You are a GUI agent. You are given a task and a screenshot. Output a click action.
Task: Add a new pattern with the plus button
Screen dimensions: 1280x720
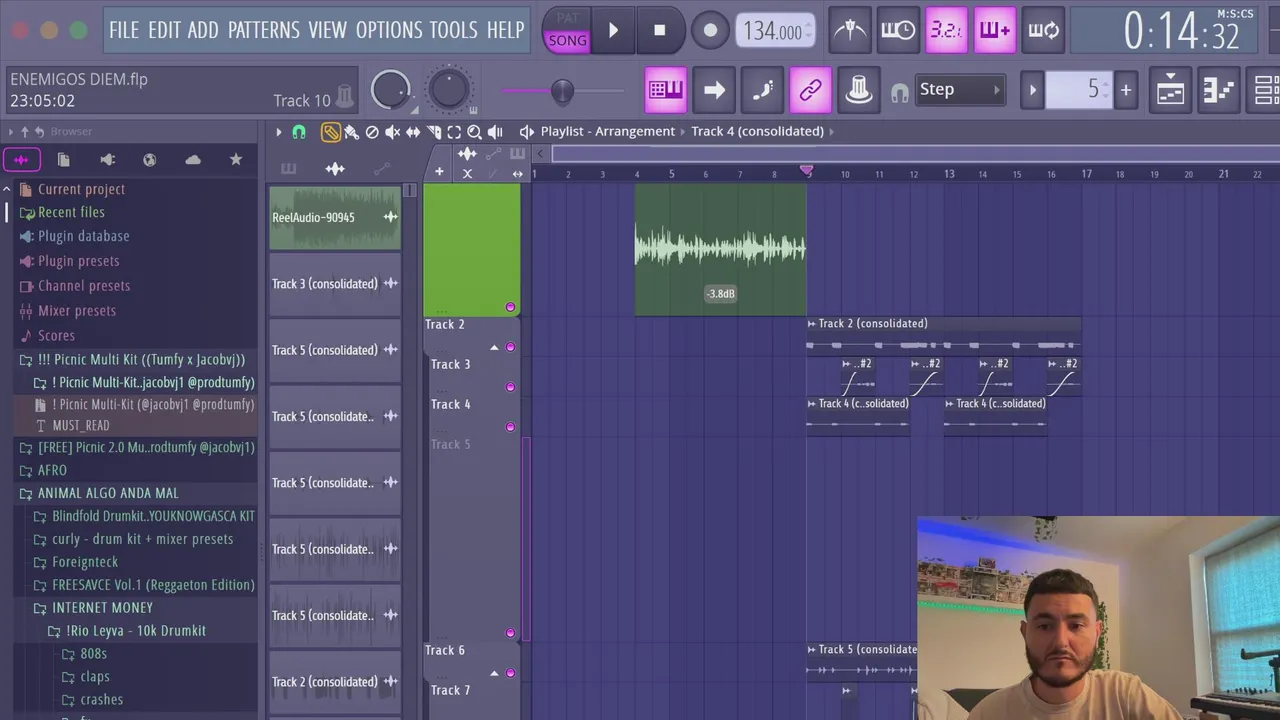point(1125,90)
